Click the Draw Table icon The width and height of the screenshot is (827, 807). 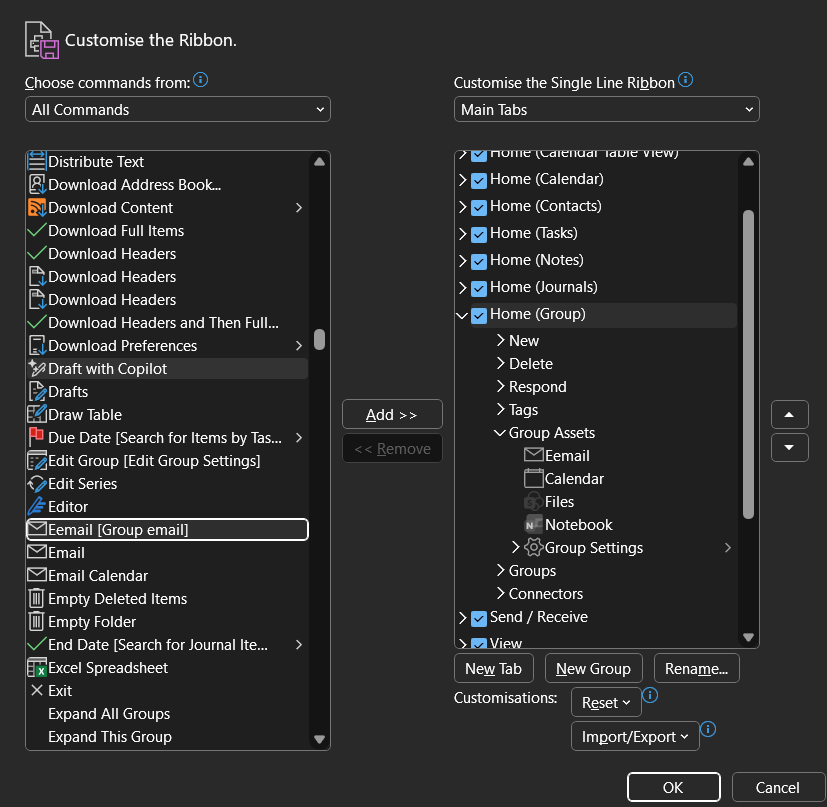[36, 414]
